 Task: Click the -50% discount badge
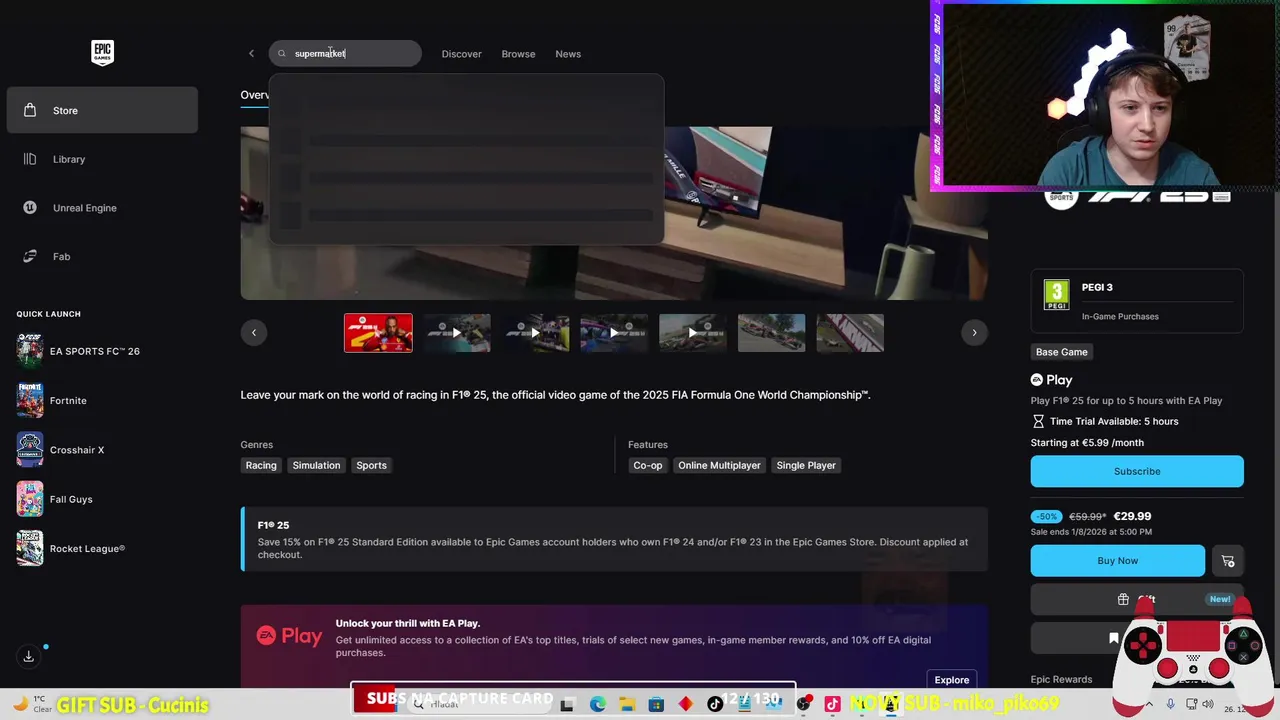(x=1046, y=517)
